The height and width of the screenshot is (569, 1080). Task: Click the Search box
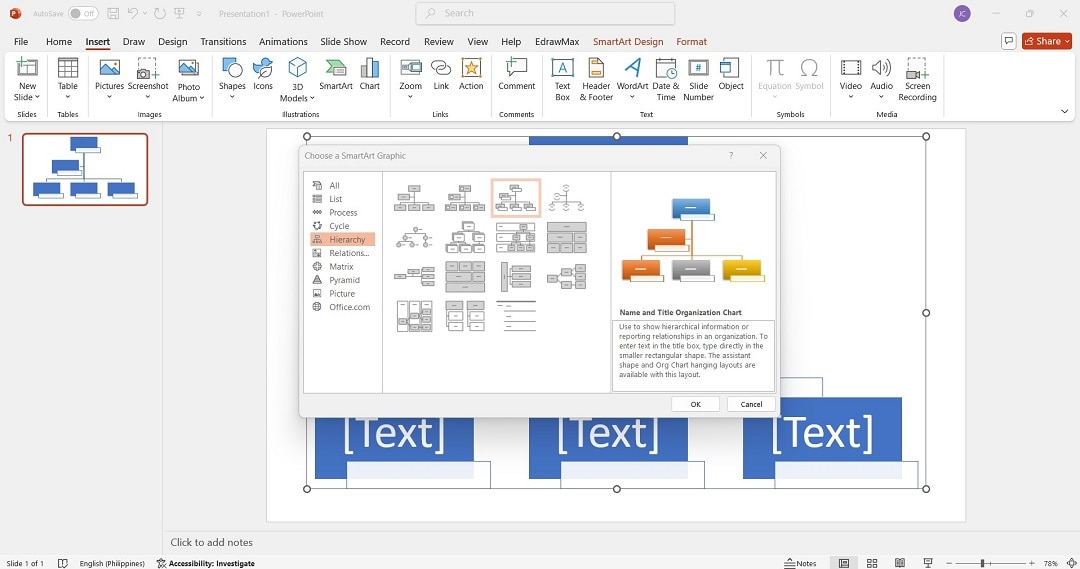pos(545,13)
